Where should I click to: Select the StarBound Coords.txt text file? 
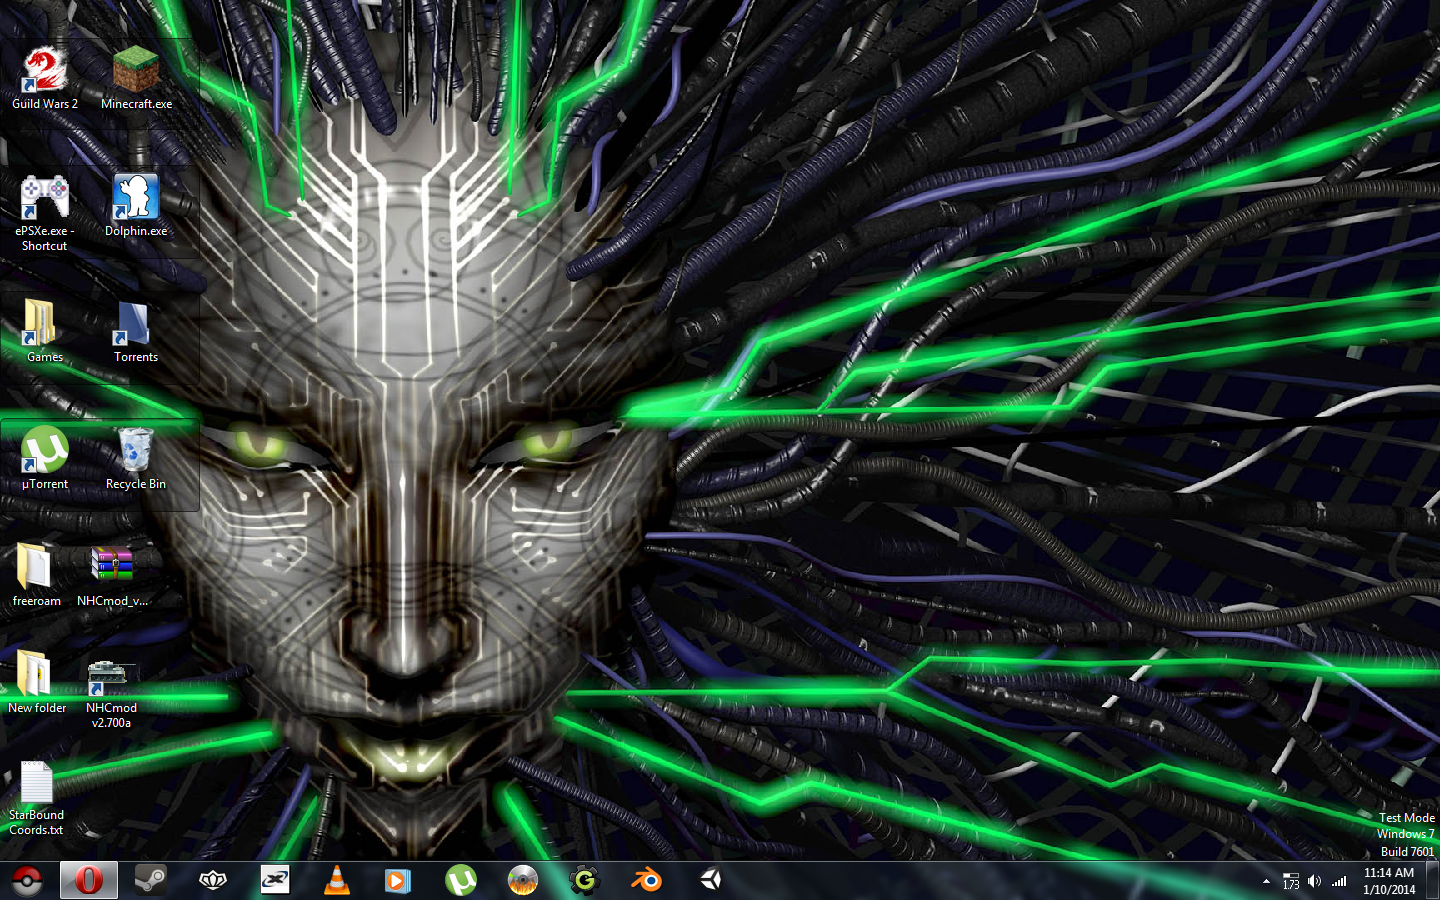36,785
